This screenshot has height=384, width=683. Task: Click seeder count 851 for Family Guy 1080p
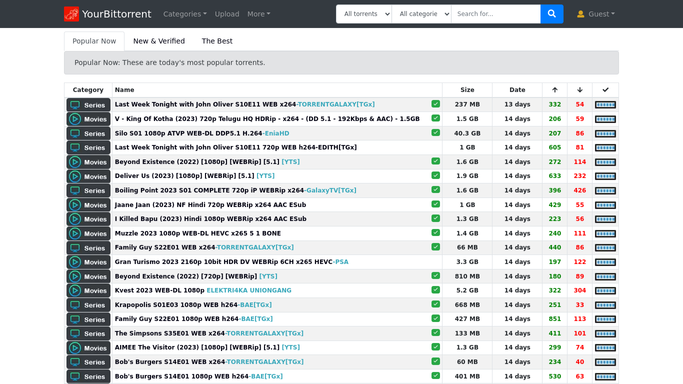(555, 319)
